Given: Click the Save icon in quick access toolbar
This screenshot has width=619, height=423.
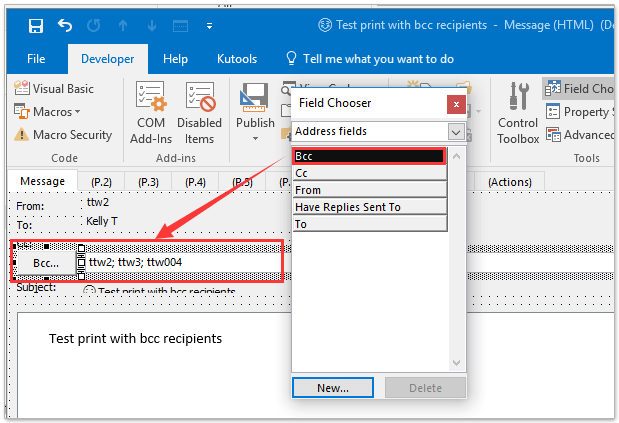Looking at the screenshot, I should tap(36, 26).
